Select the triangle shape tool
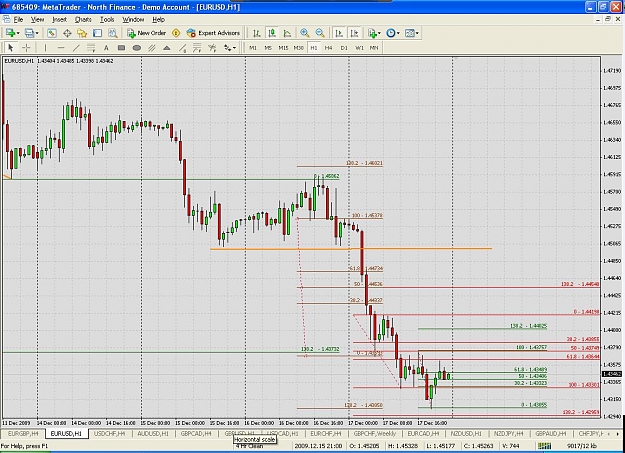This screenshot has height=453, width=625. pyautogui.click(x=167, y=48)
